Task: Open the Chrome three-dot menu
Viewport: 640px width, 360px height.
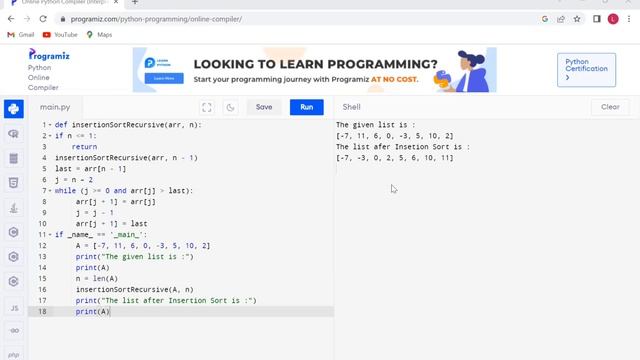Action: pos(629,19)
